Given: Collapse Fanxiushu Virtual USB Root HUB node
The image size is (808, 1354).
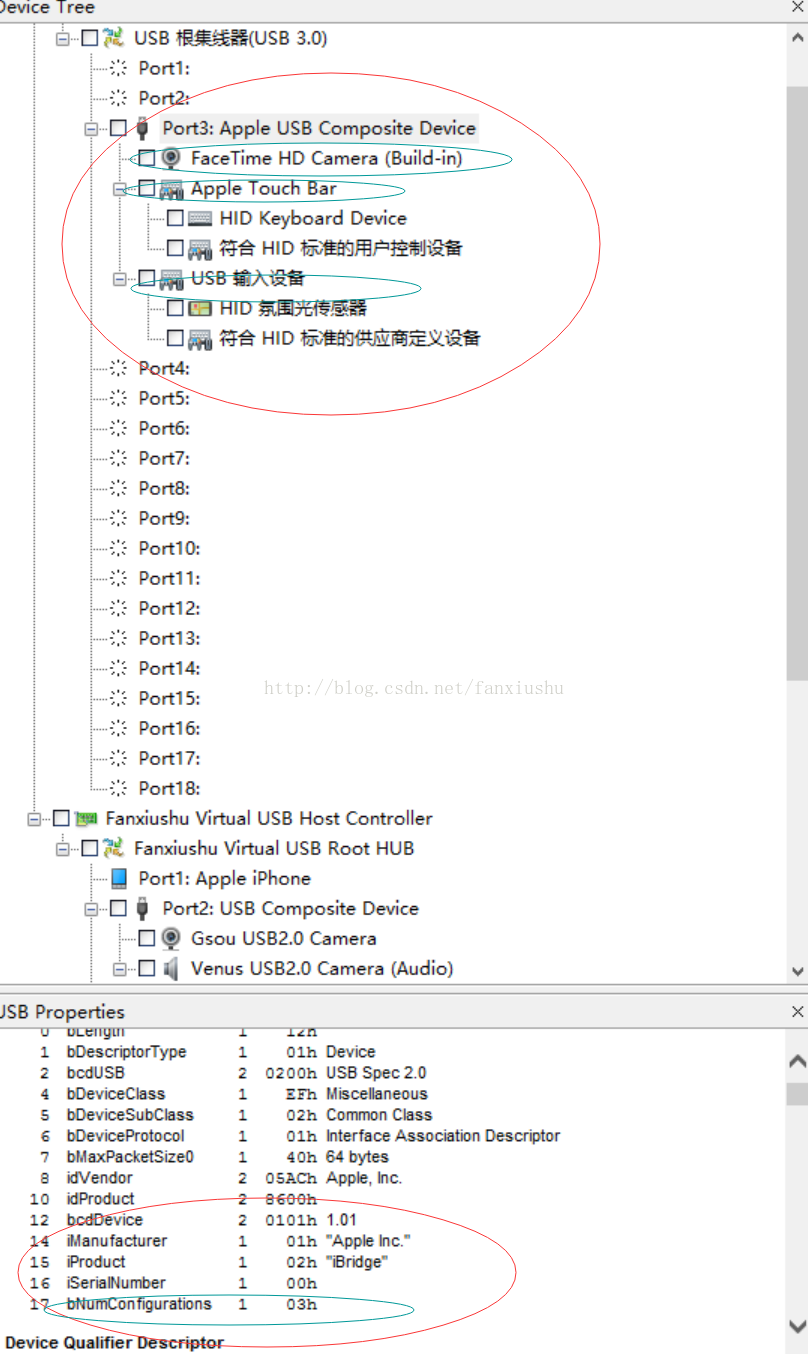Looking at the screenshot, I should [63, 848].
